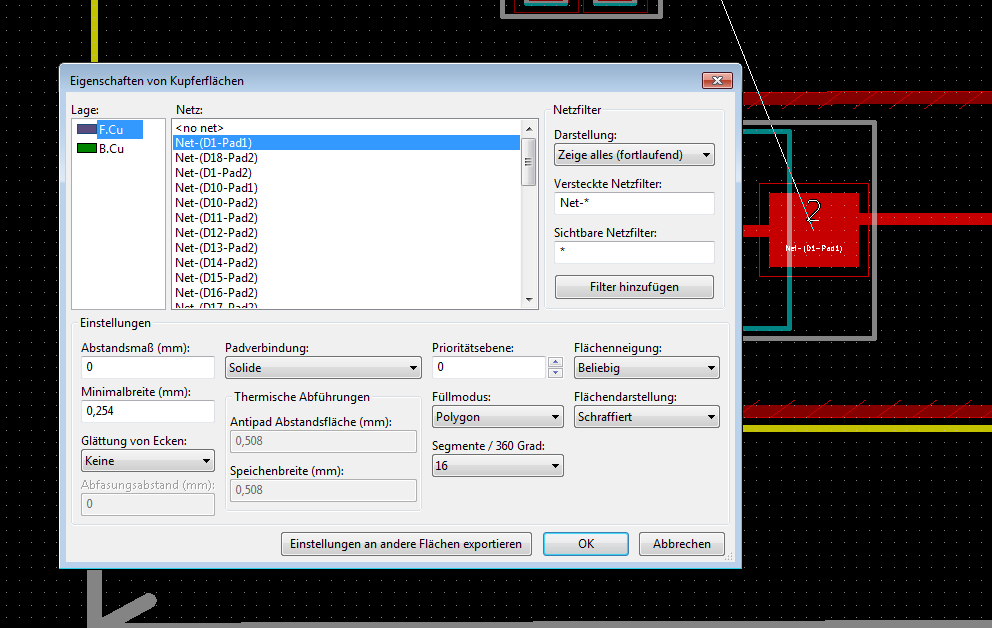Open the Flächendarstellung dropdown
This screenshot has width=992, height=628.
point(647,417)
